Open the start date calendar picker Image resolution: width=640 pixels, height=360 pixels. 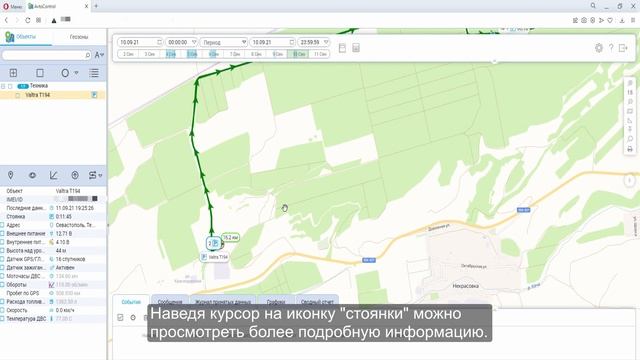coord(159,42)
